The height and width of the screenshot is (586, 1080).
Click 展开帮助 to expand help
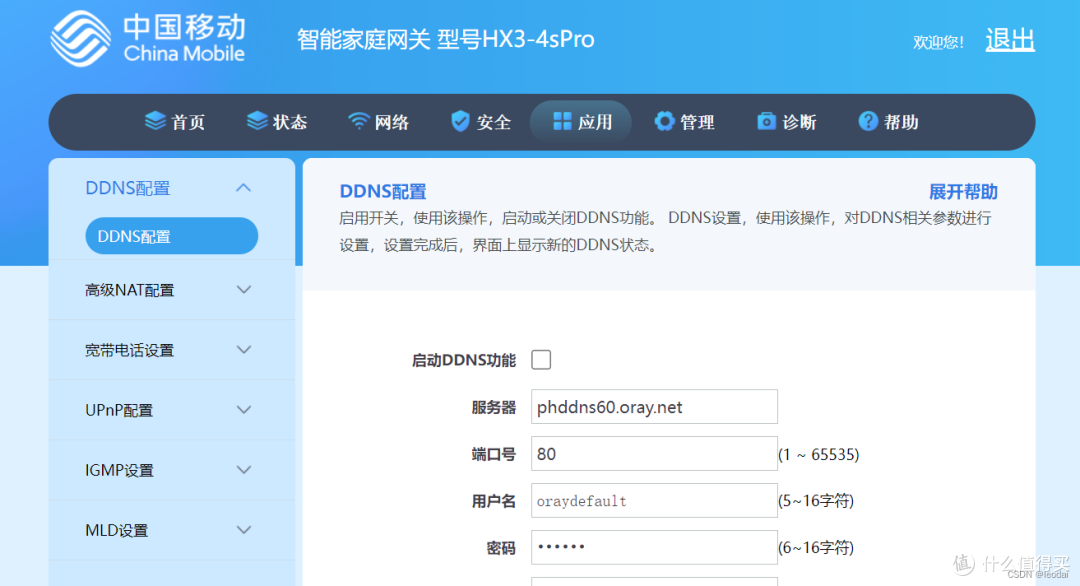(x=963, y=191)
